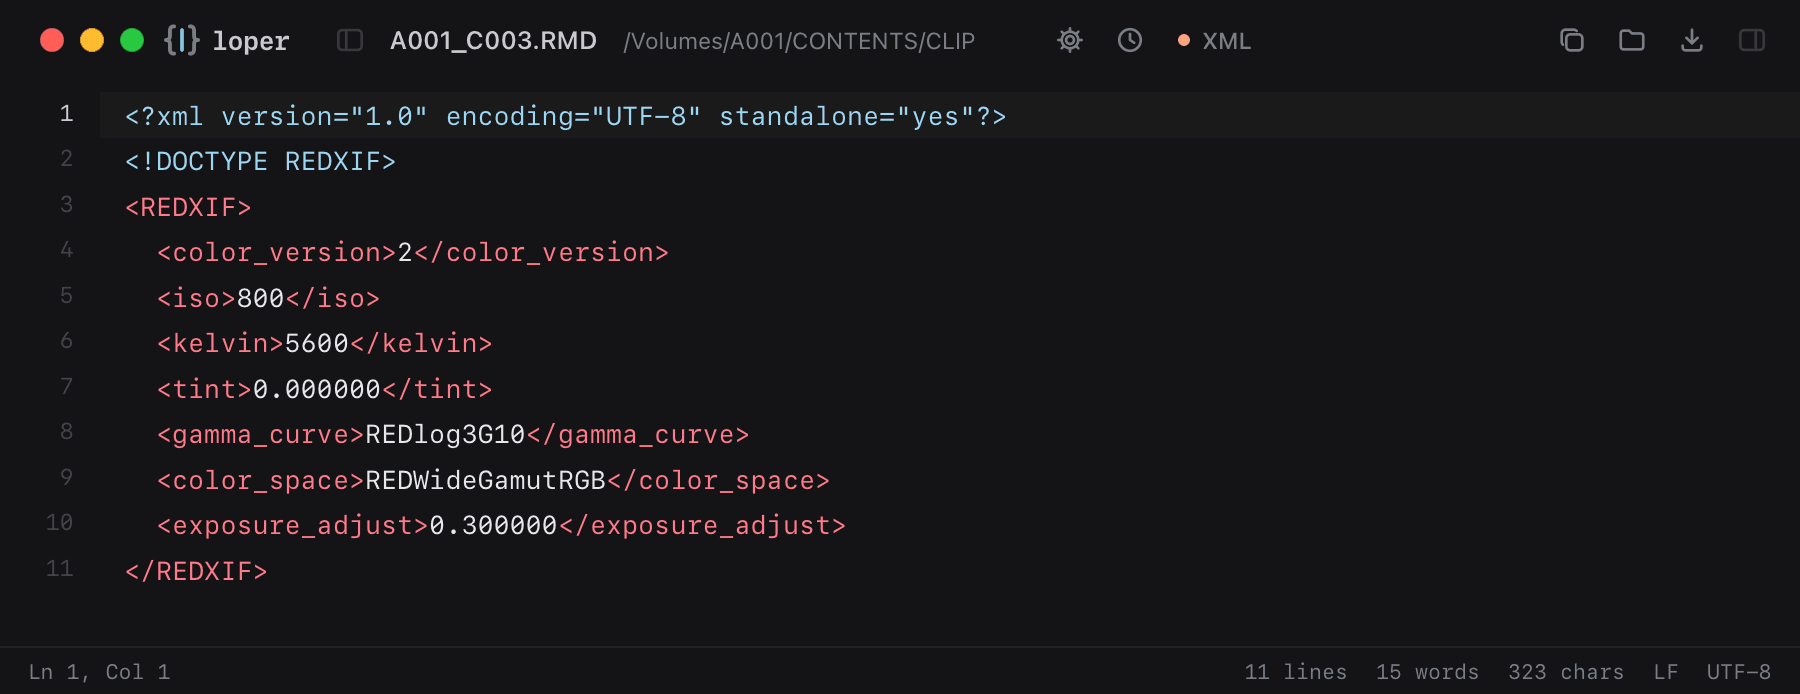This screenshot has width=1800, height=694.
Task: Click the exposure_adjust value 0.300000
Action: pyautogui.click(x=494, y=526)
